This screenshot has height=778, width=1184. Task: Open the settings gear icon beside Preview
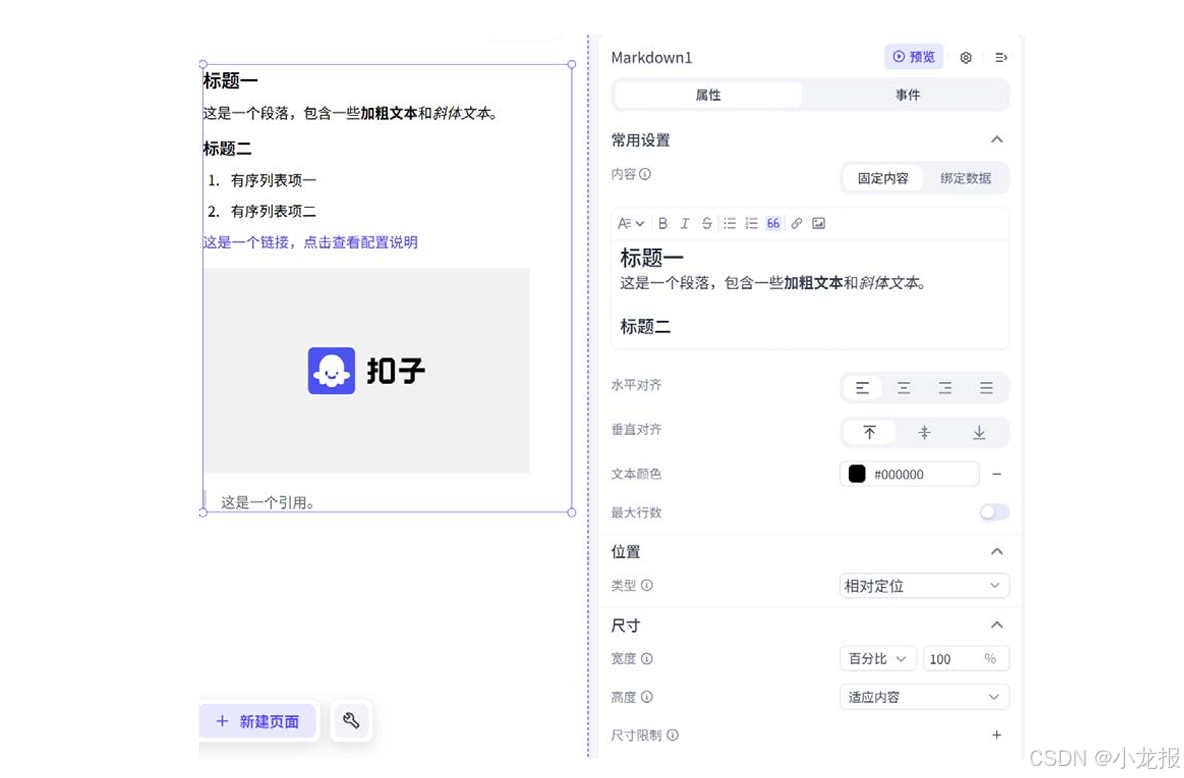click(966, 57)
